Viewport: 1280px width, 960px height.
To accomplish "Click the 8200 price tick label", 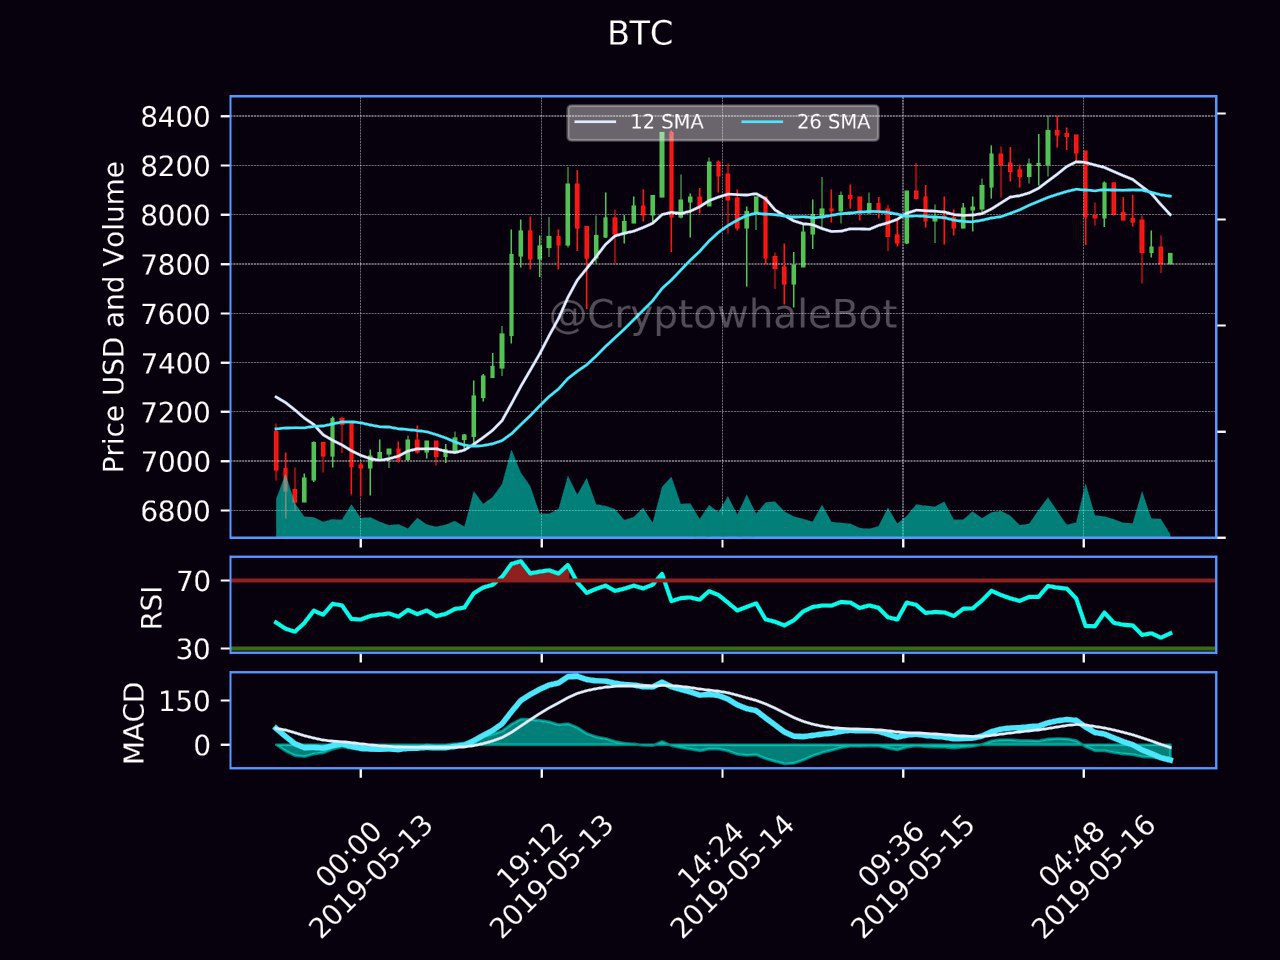I will (x=175, y=166).
